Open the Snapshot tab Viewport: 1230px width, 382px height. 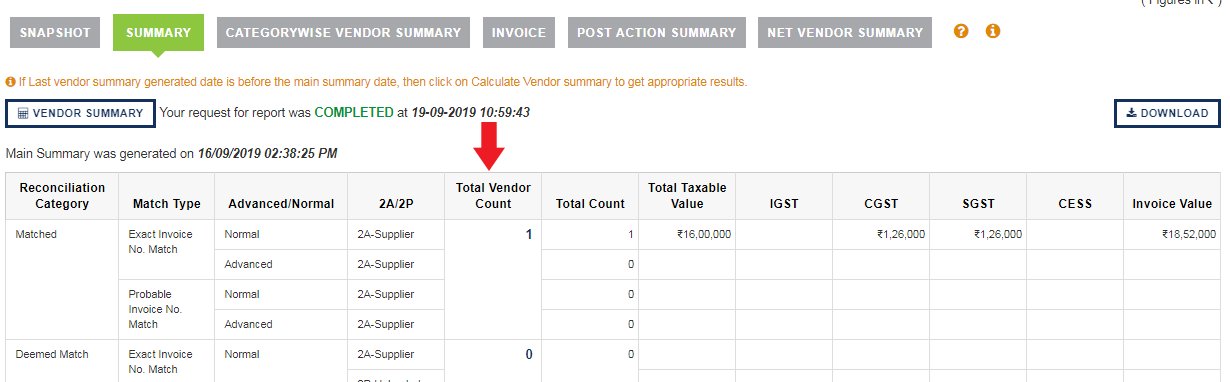click(x=55, y=32)
